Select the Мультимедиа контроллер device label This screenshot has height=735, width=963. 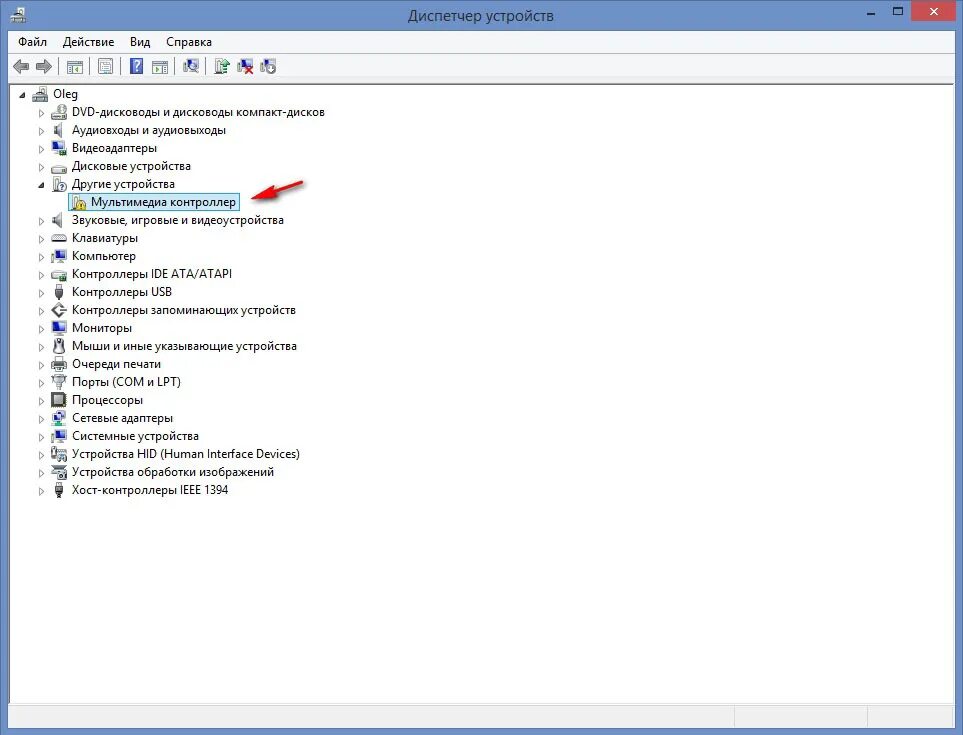pos(163,202)
